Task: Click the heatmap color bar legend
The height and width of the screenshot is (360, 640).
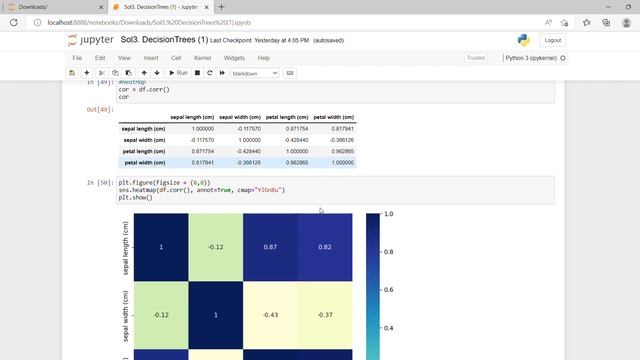Action: [373, 287]
